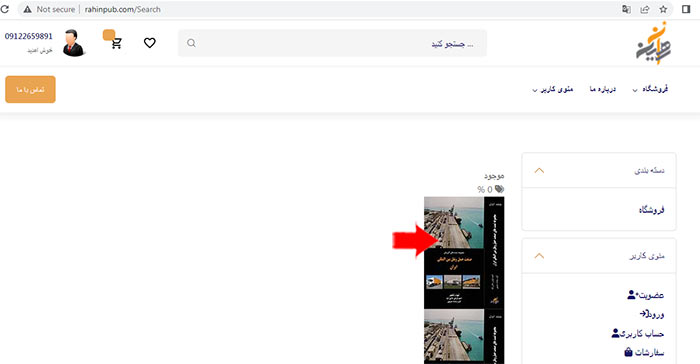
Task: Click the share icon in address bar
Action: [x=645, y=9]
